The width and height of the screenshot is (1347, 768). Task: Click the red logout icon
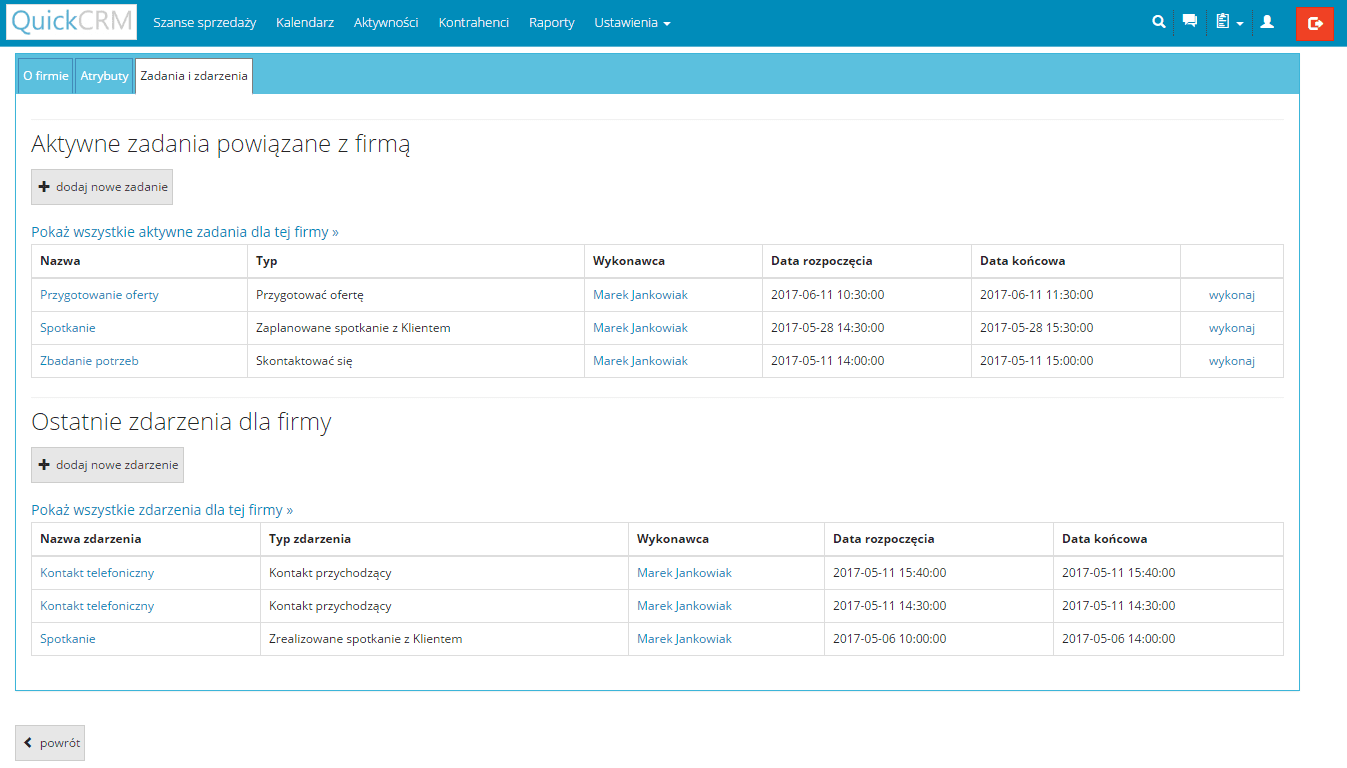pyautogui.click(x=1314, y=23)
